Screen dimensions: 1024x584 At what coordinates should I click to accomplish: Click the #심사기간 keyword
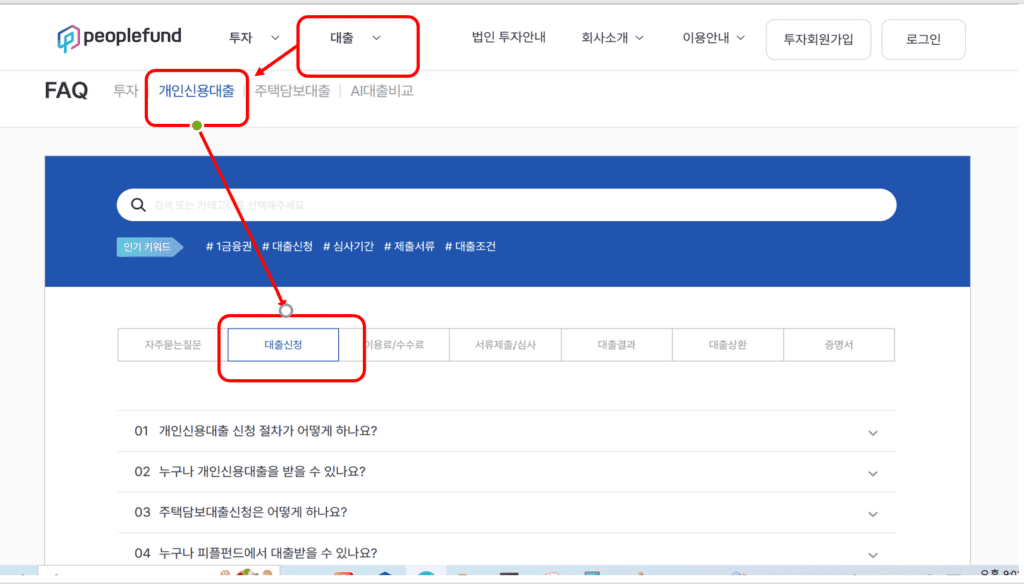tap(348, 246)
